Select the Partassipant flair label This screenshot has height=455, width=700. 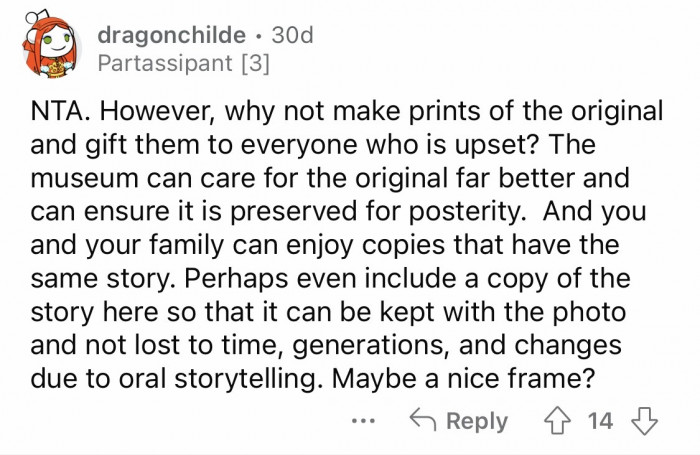(x=160, y=62)
